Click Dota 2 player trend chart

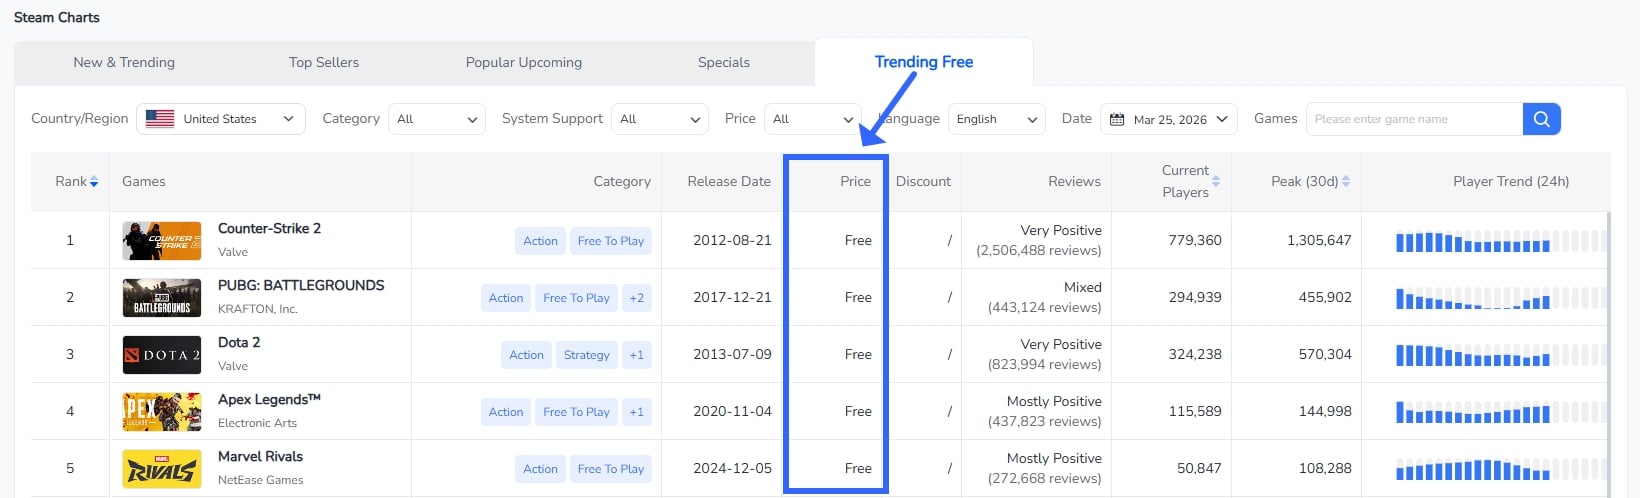(1500, 355)
